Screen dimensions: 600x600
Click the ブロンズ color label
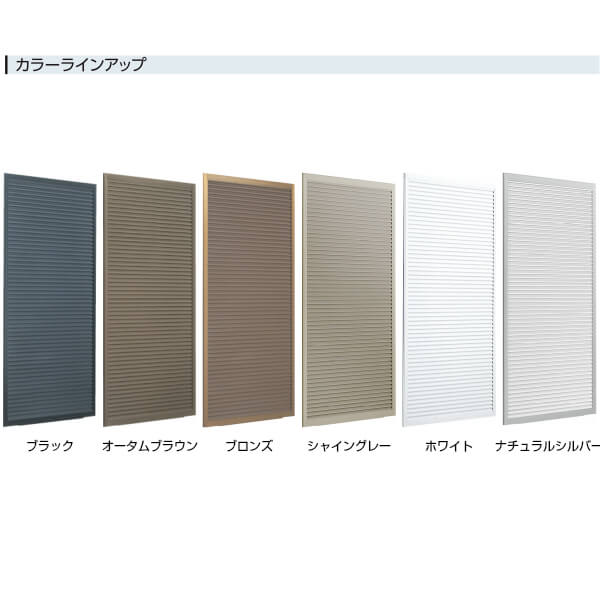click(x=249, y=446)
